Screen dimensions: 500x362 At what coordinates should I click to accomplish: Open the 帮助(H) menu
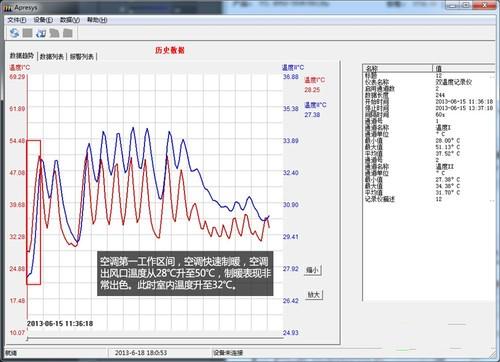(97, 20)
